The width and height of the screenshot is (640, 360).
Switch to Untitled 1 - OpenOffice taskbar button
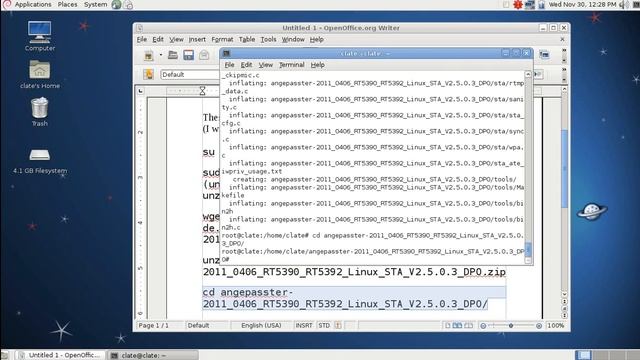pyautogui.click(x=61, y=355)
